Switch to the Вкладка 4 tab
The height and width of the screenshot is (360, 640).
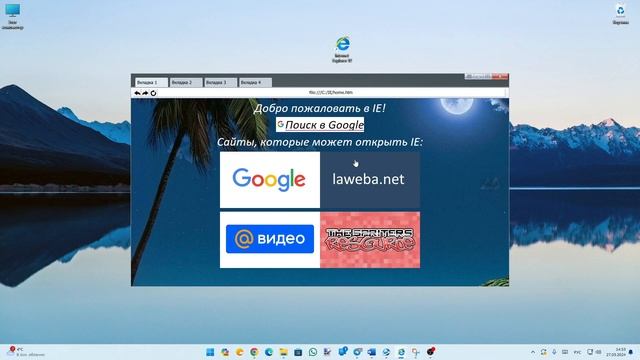click(255, 82)
